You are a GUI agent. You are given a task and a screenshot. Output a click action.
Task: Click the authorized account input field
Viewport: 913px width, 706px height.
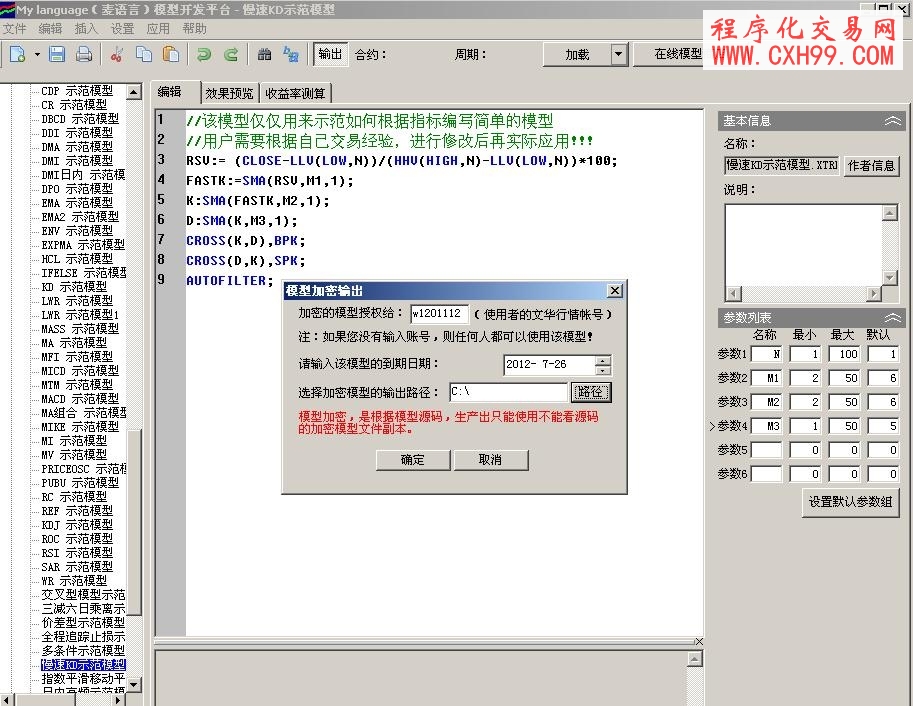(x=439, y=314)
